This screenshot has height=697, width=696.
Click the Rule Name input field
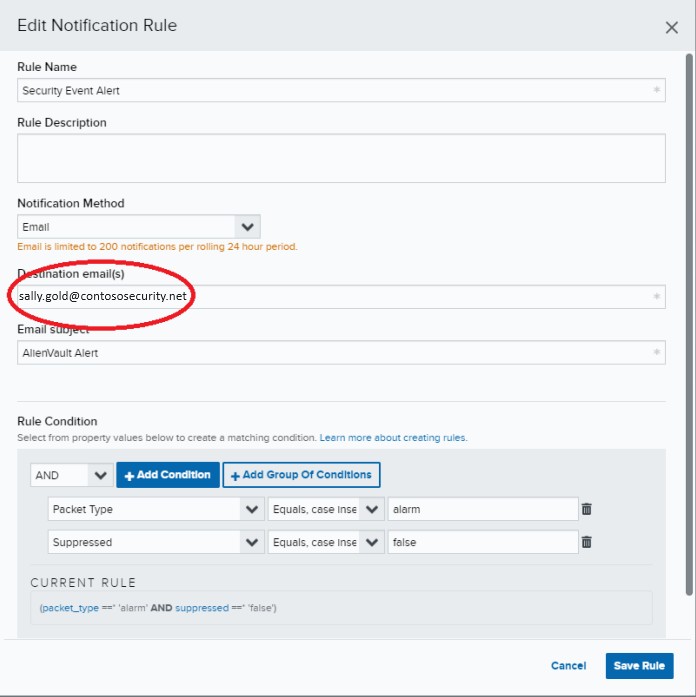click(x=341, y=90)
